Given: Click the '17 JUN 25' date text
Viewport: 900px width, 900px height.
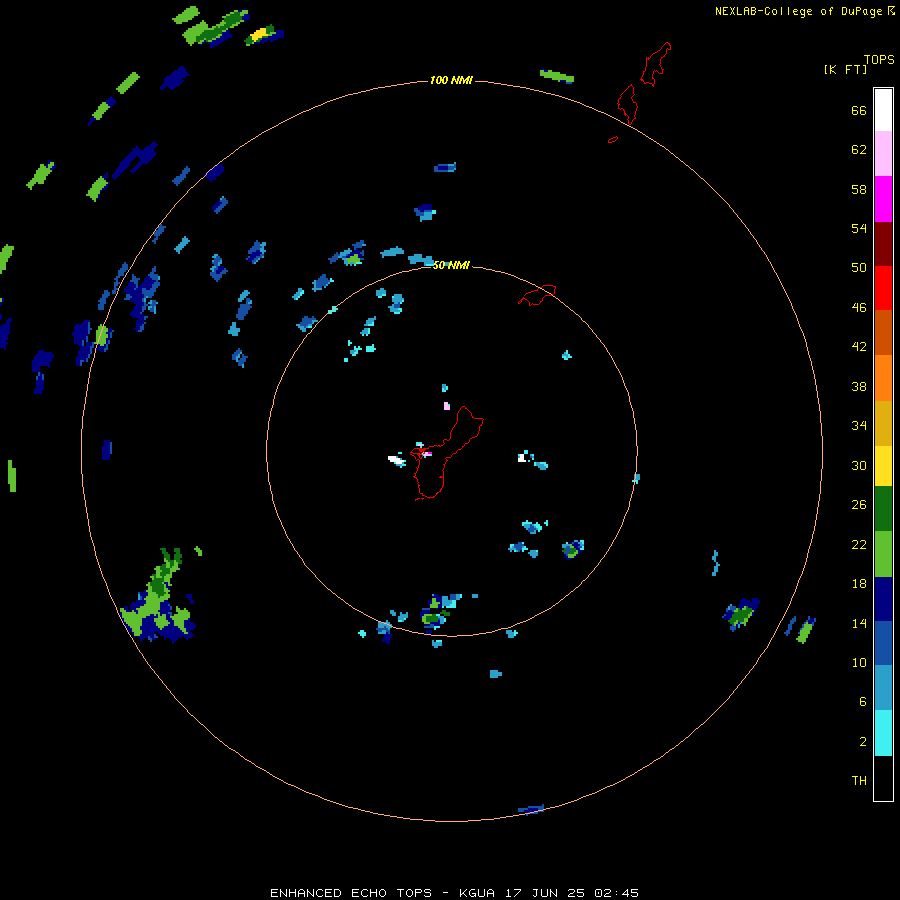Looking at the screenshot, I should [x=545, y=893].
